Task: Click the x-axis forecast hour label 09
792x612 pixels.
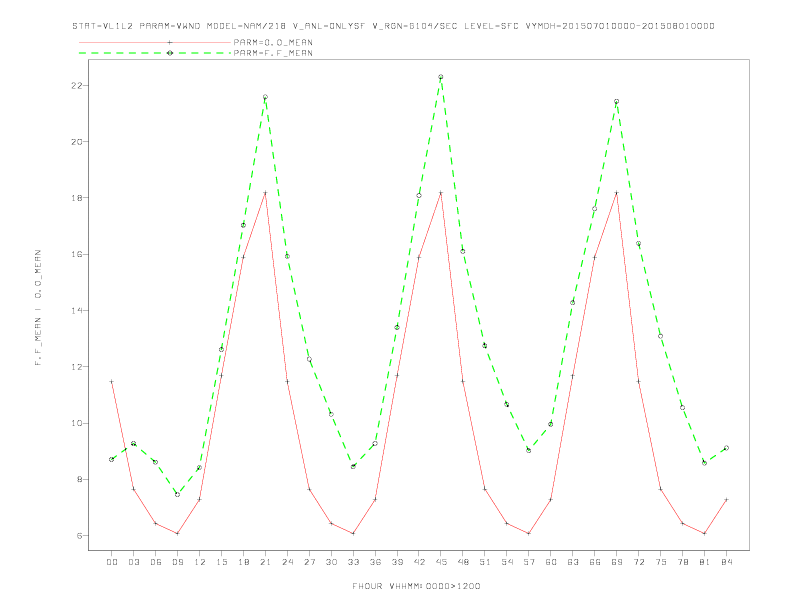Action: pyautogui.click(x=177, y=562)
